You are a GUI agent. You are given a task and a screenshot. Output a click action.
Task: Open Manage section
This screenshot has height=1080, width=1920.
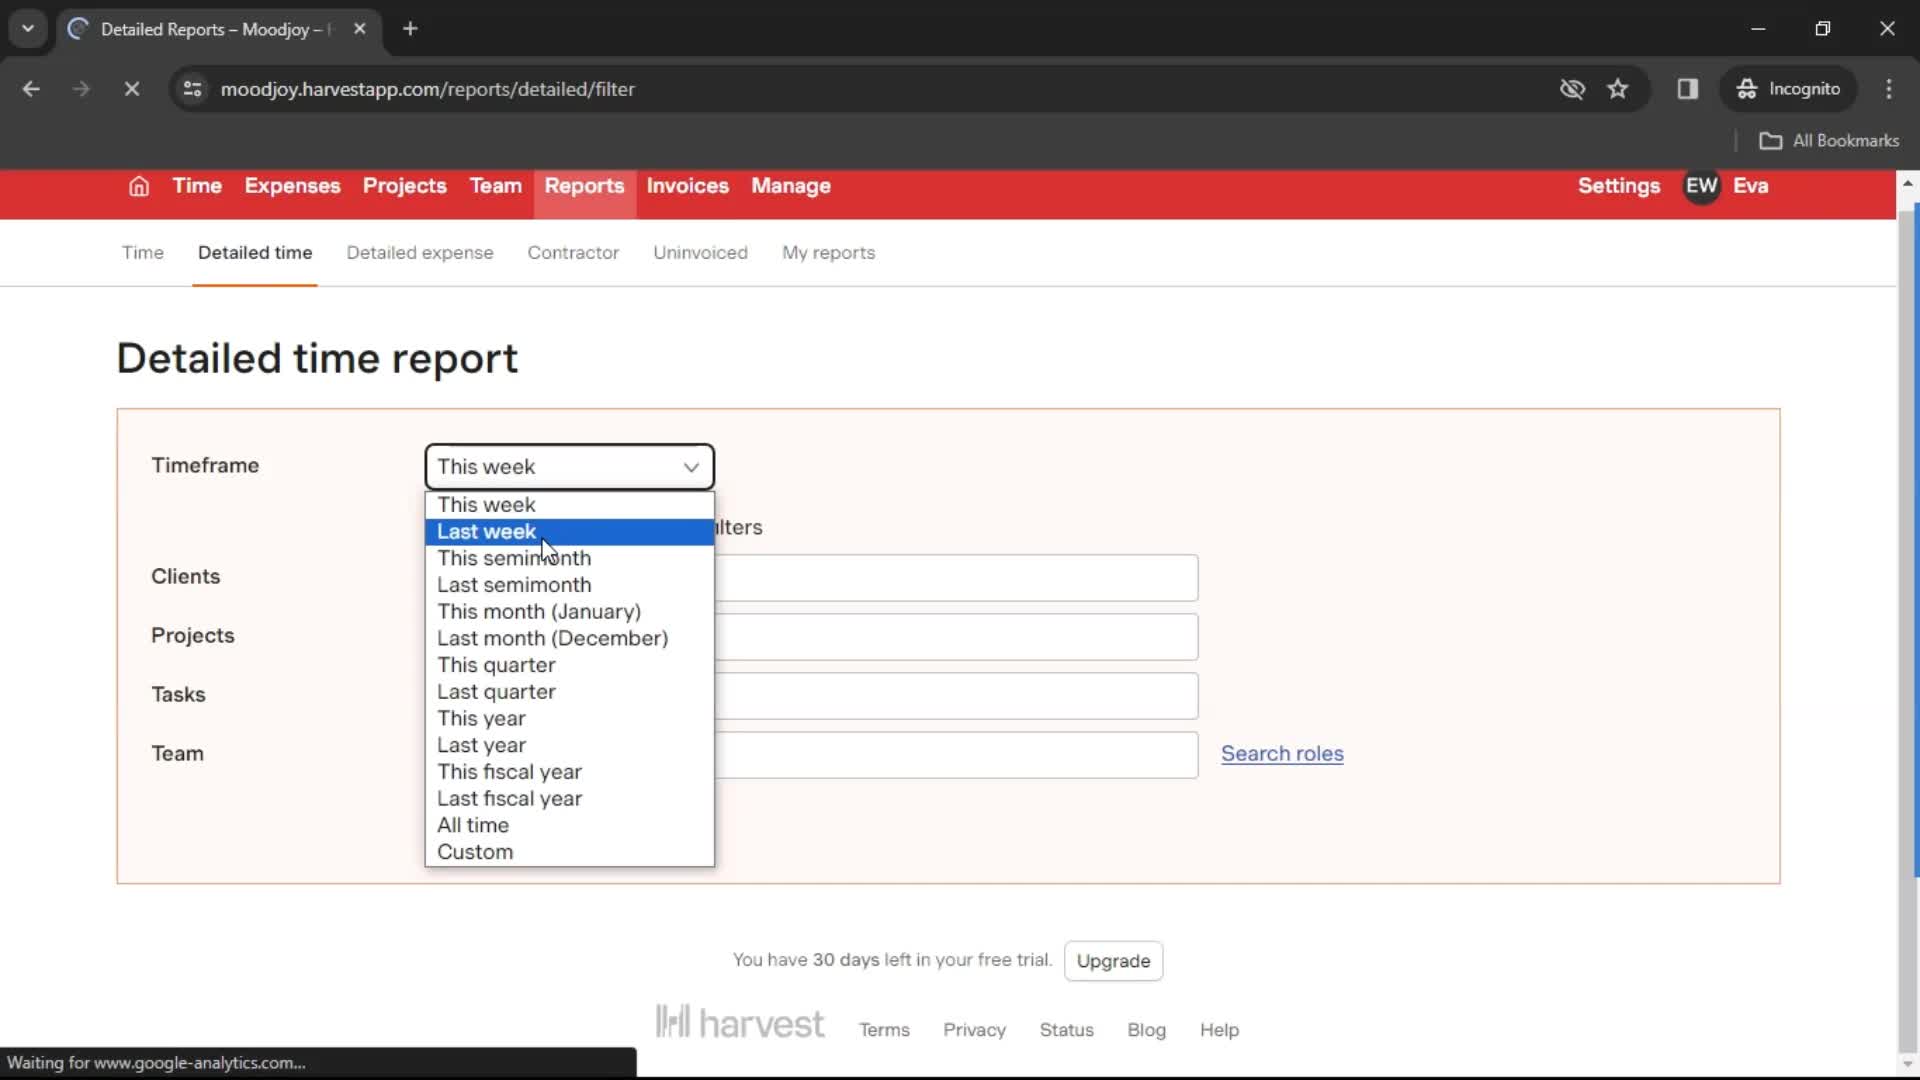[791, 186]
